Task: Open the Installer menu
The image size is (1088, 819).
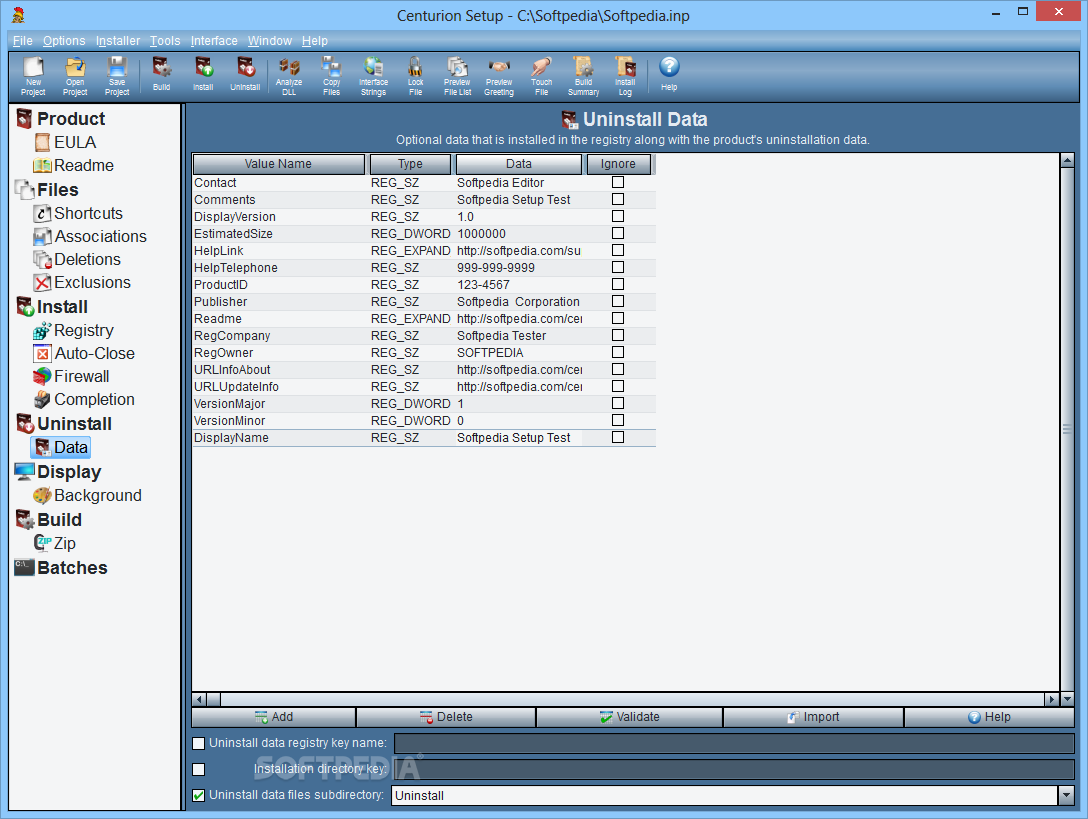Action: [x=117, y=41]
